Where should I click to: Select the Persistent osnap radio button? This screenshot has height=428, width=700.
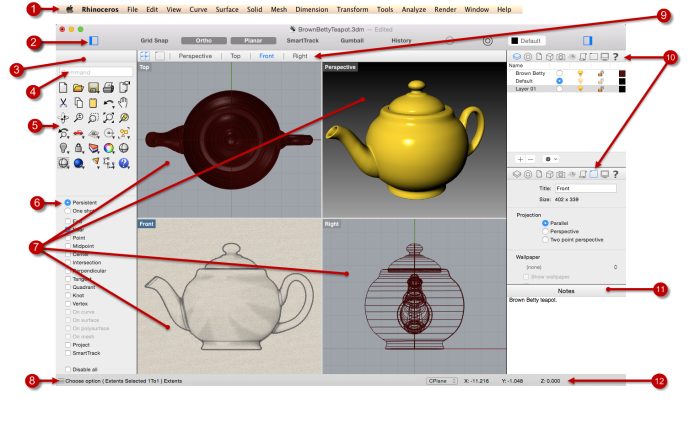[68, 203]
